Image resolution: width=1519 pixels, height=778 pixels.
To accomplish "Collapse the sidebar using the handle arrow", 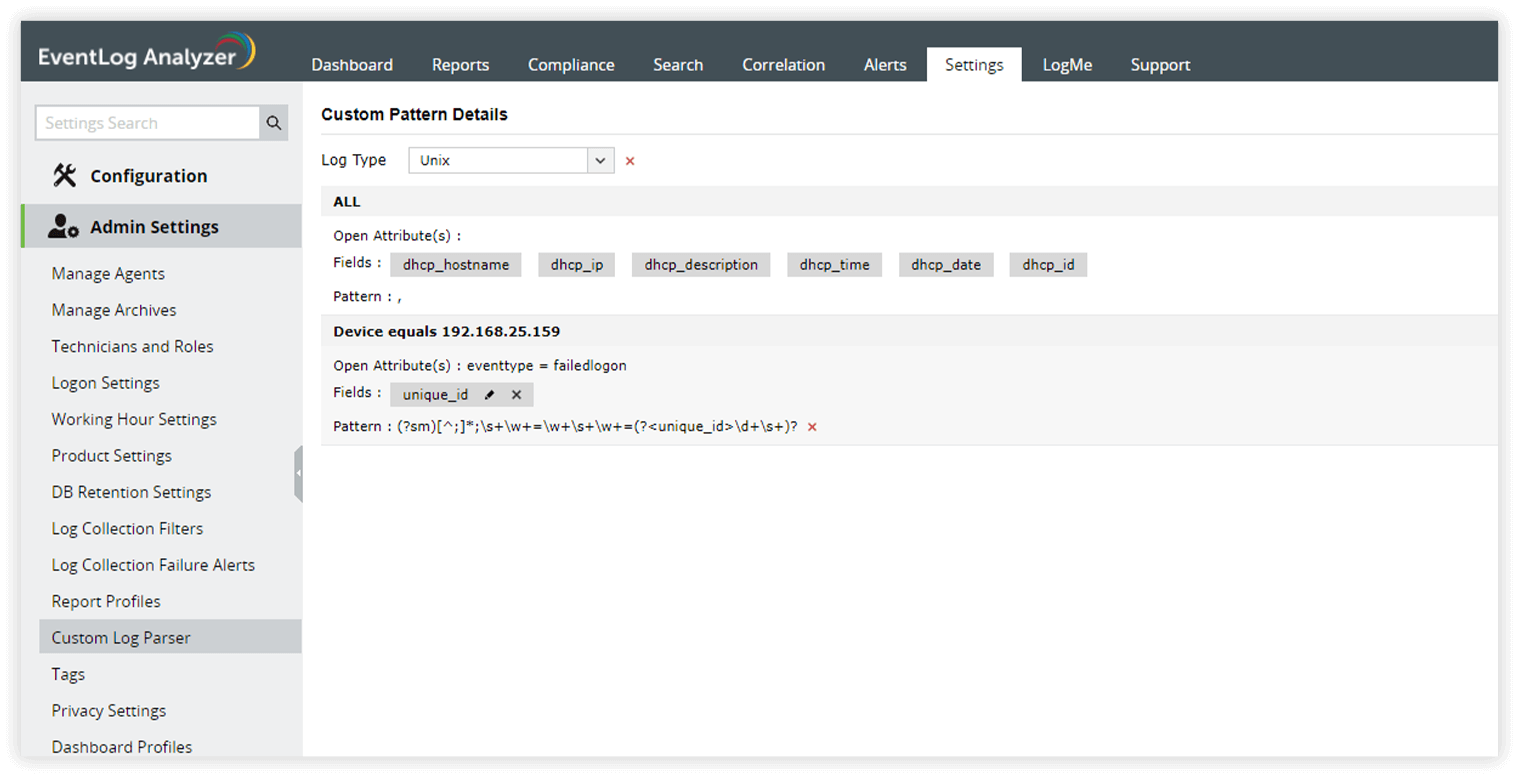I will [x=298, y=474].
